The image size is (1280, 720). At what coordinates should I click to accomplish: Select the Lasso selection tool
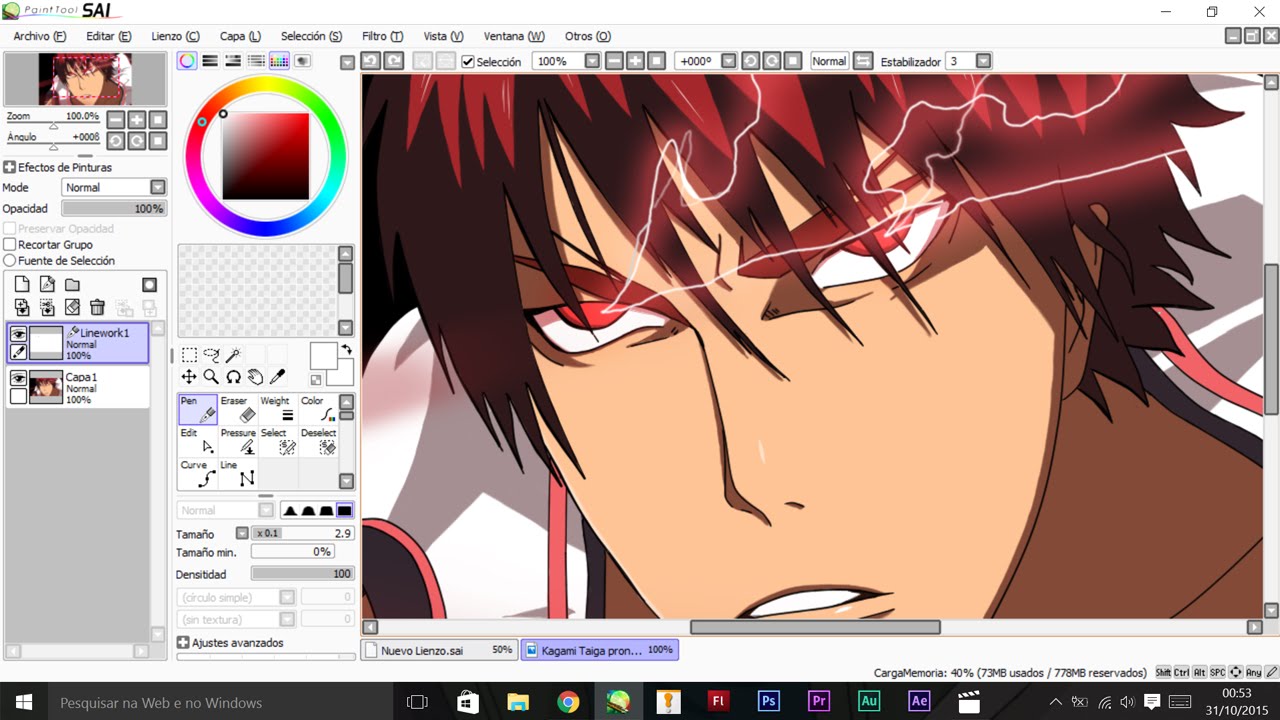(x=211, y=355)
